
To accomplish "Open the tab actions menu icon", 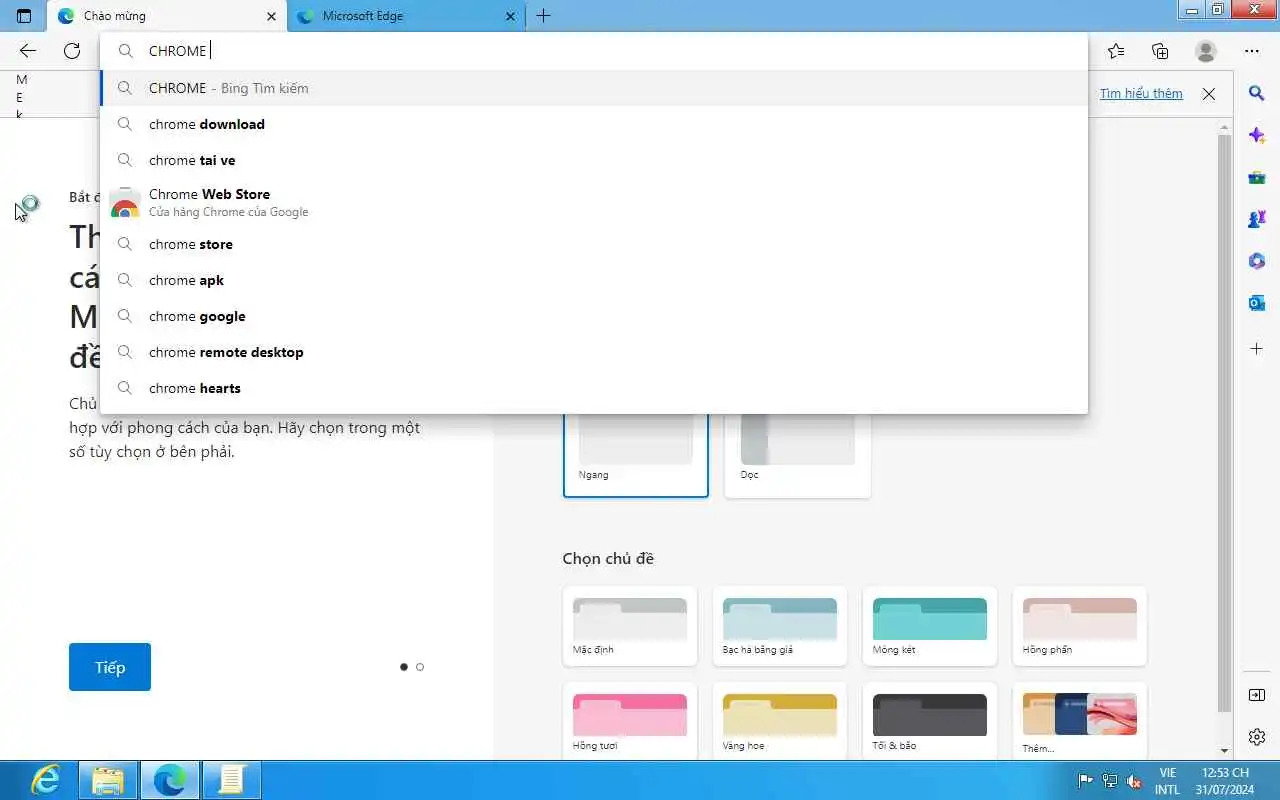I will [24, 16].
